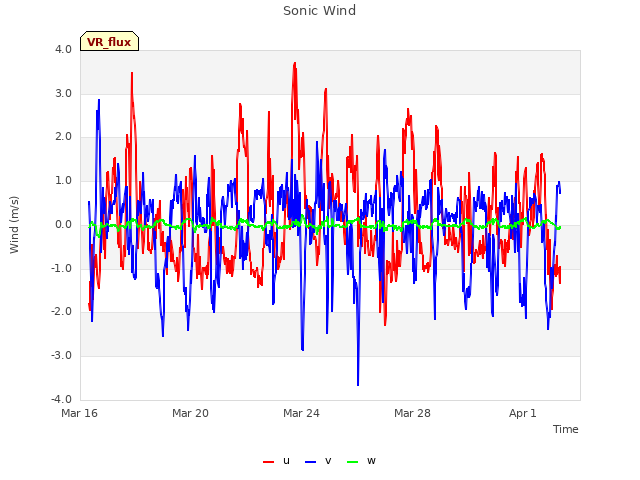Click the Sonic Wind chart title
The height and width of the screenshot is (480, 640).
[319, 11]
